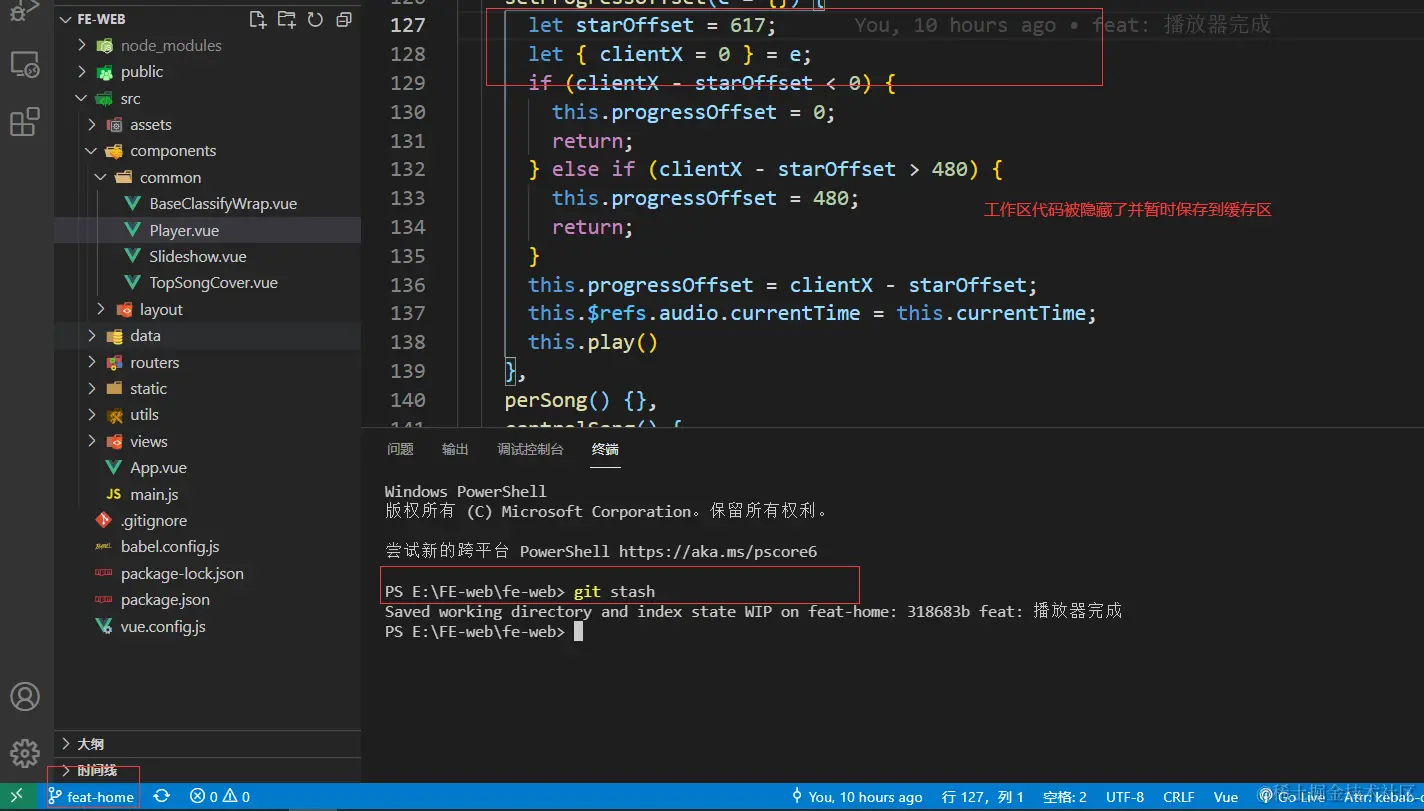Collapse the common folder
This screenshot has height=811, width=1424.
pos(101,178)
